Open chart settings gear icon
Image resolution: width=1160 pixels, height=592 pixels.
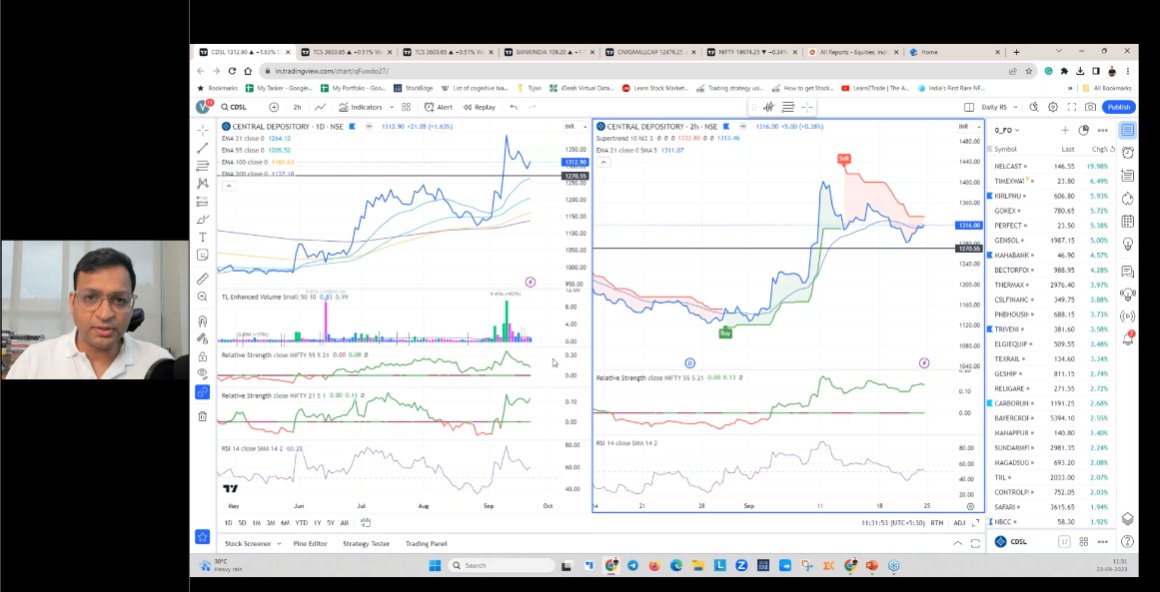pyautogui.click(x=1053, y=107)
